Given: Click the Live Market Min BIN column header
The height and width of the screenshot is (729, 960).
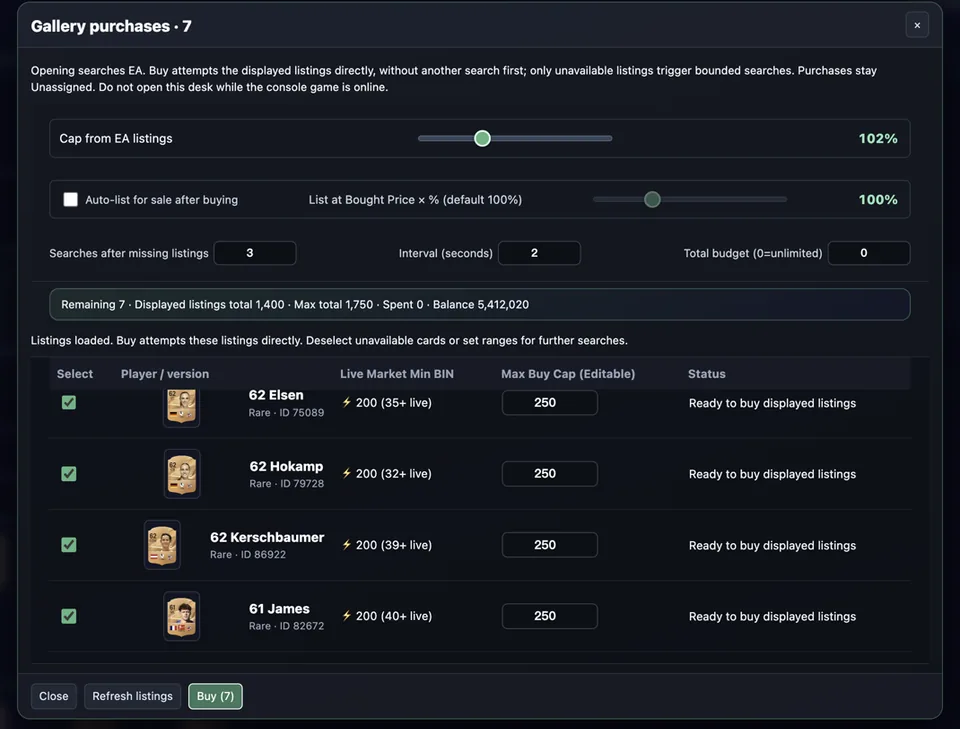Looking at the screenshot, I should pyautogui.click(x=397, y=374).
